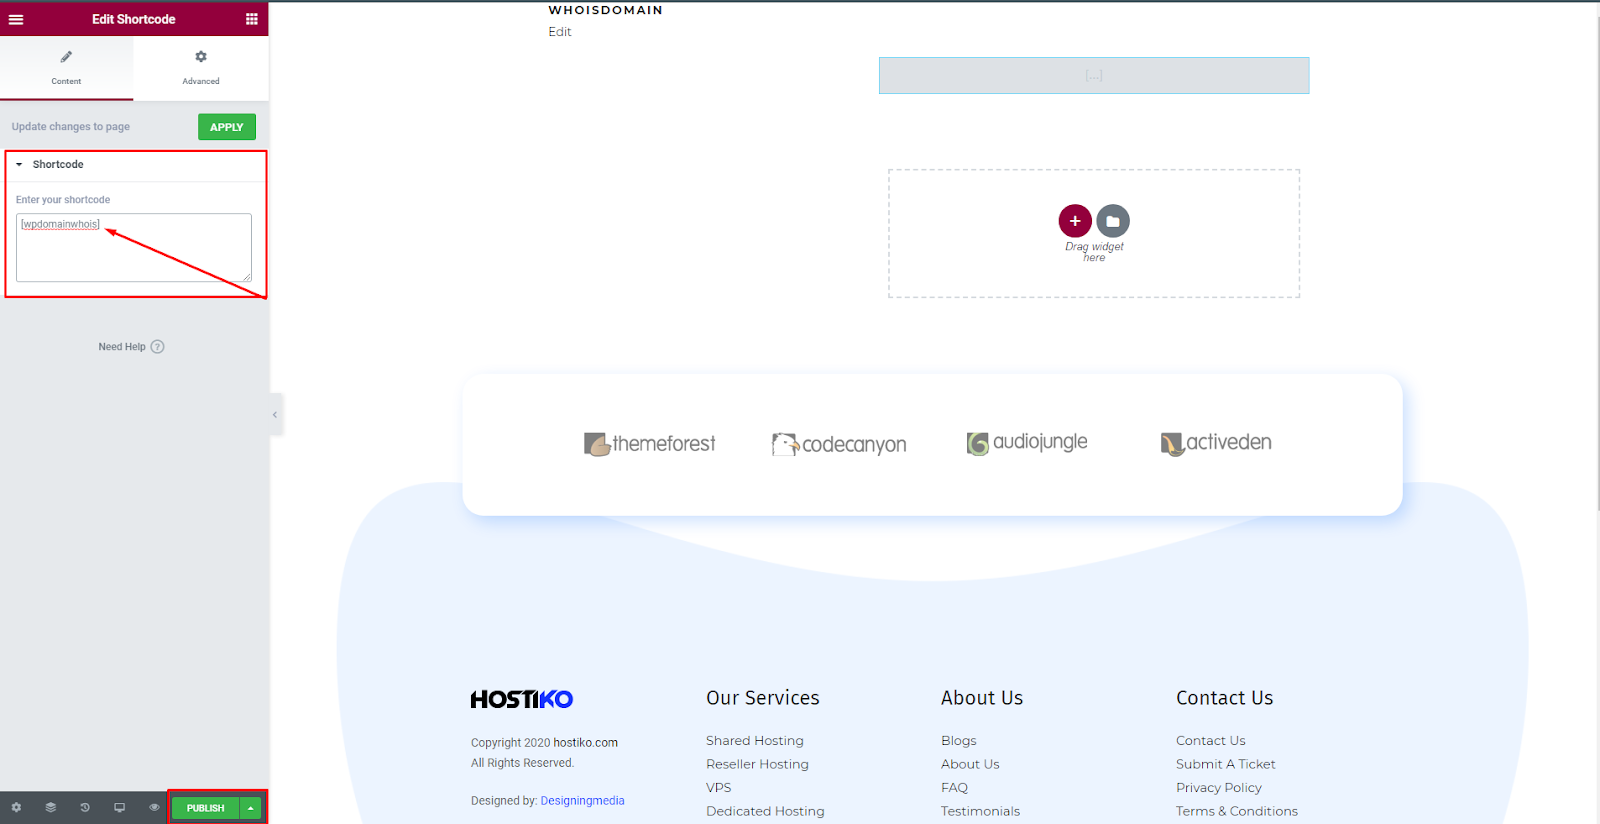Open Submit A Ticket link
This screenshot has height=824, width=1600.
pyautogui.click(x=1226, y=764)
